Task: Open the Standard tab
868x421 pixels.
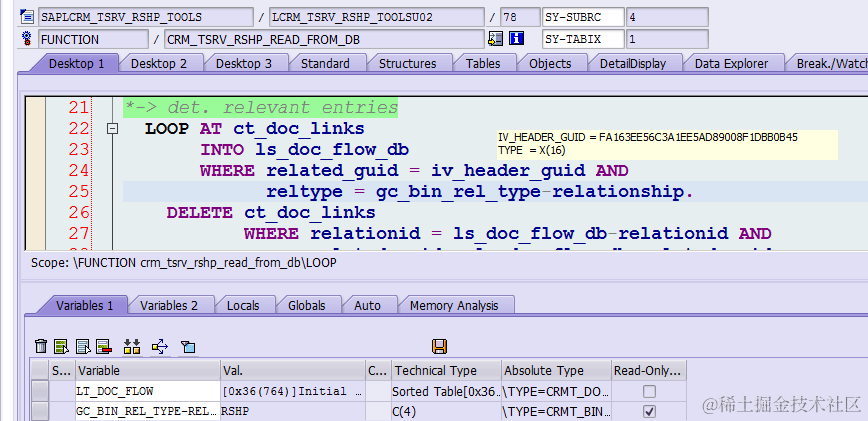Action: (325, 64)
